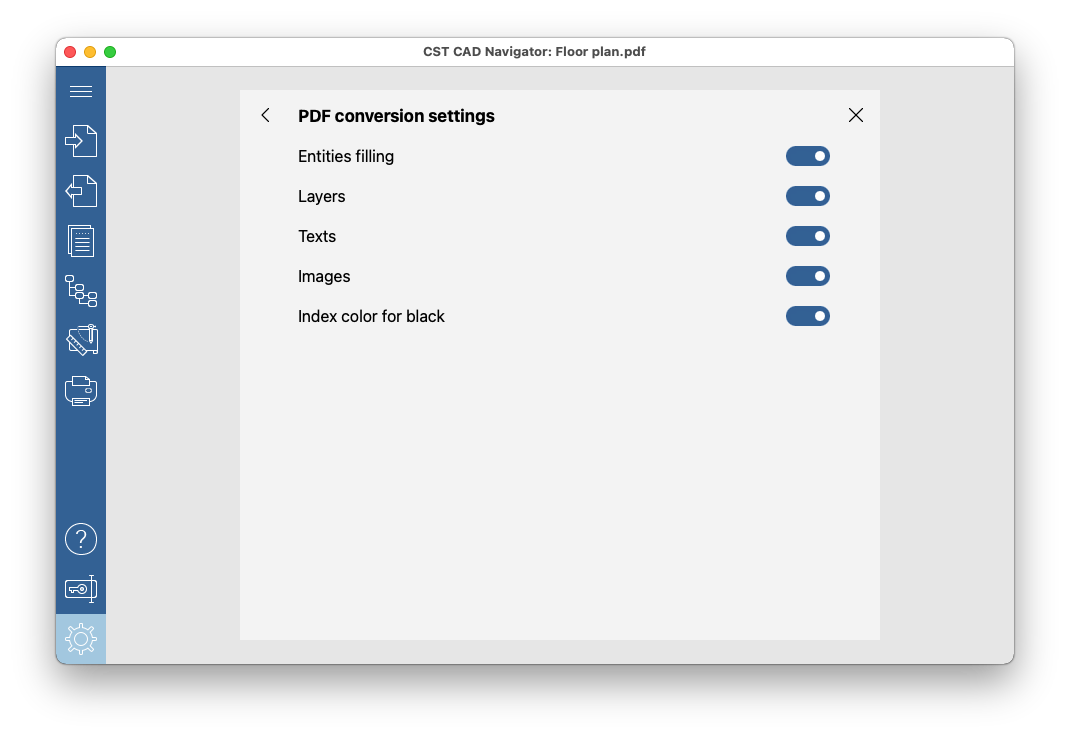Click the Index color for black label
The height and width of the screenshot is (738, 1070).
click(x=371, y=316)
